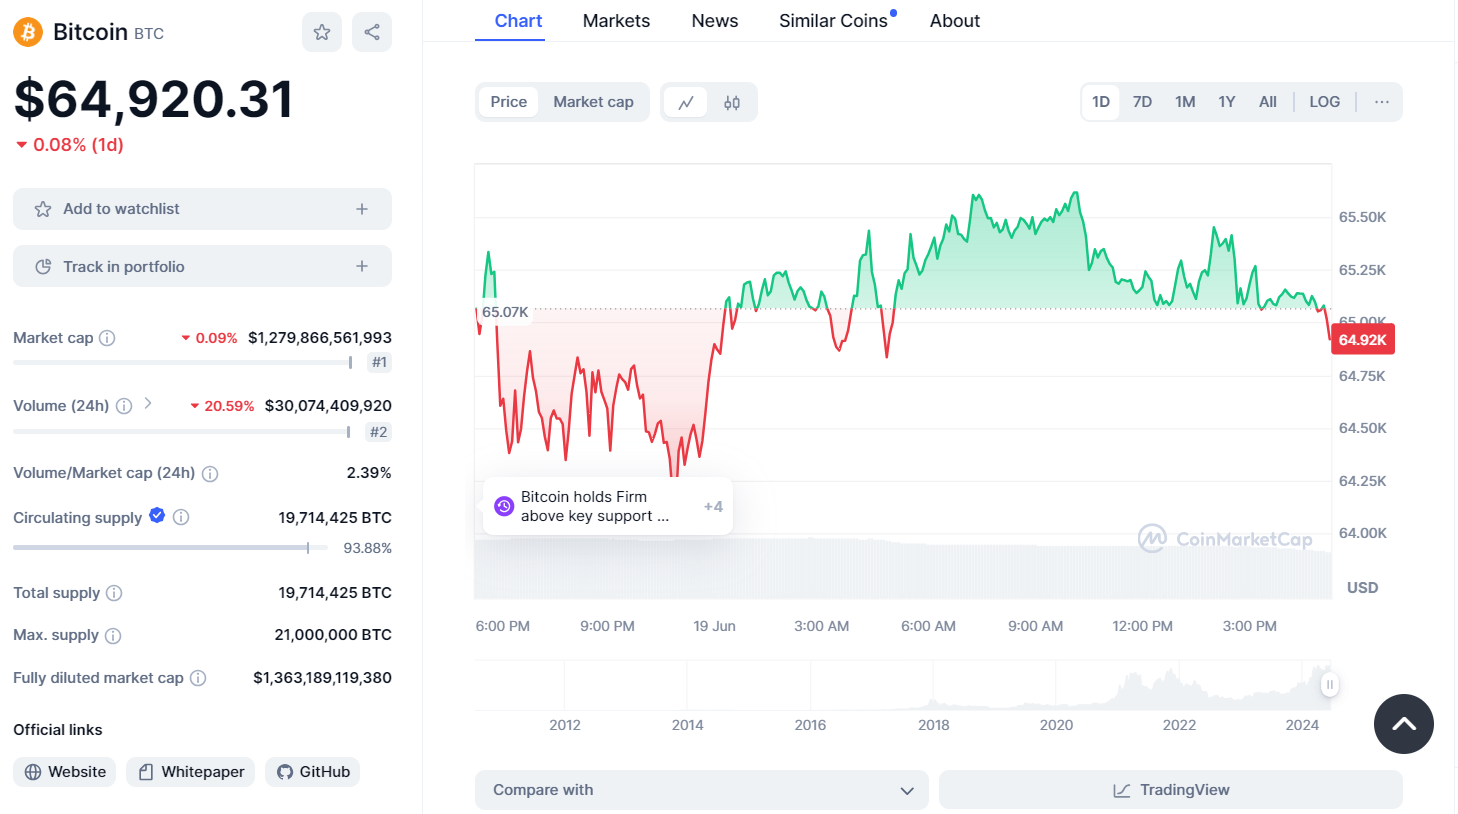The width and height of the screenshot is (1458, 814).
Task: Click the timeline range slider handle
Action: tap(1330, 684)
